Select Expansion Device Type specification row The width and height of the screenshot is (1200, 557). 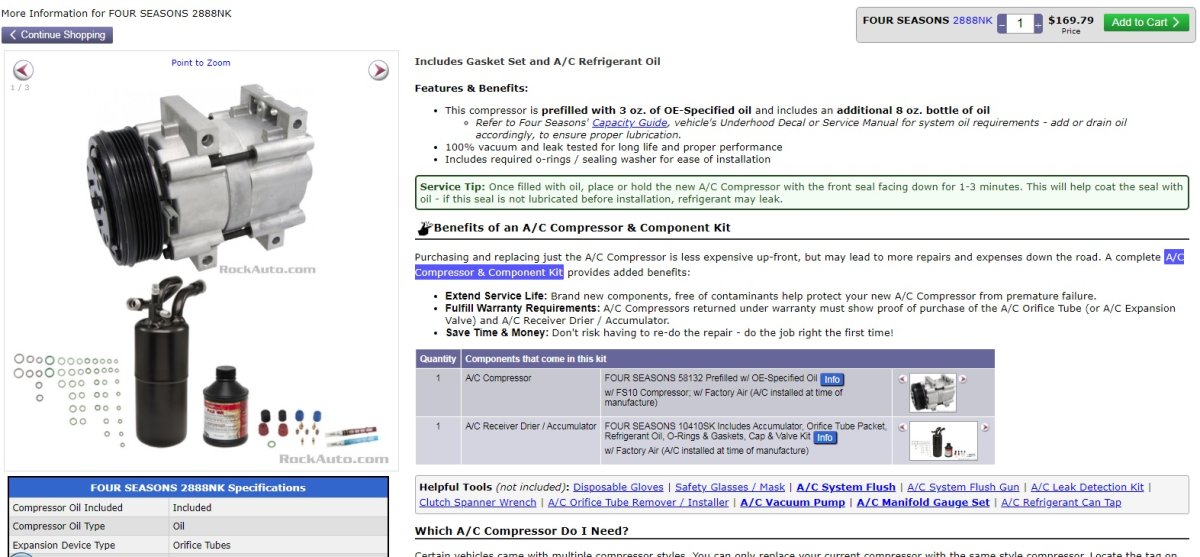[198, 546]
